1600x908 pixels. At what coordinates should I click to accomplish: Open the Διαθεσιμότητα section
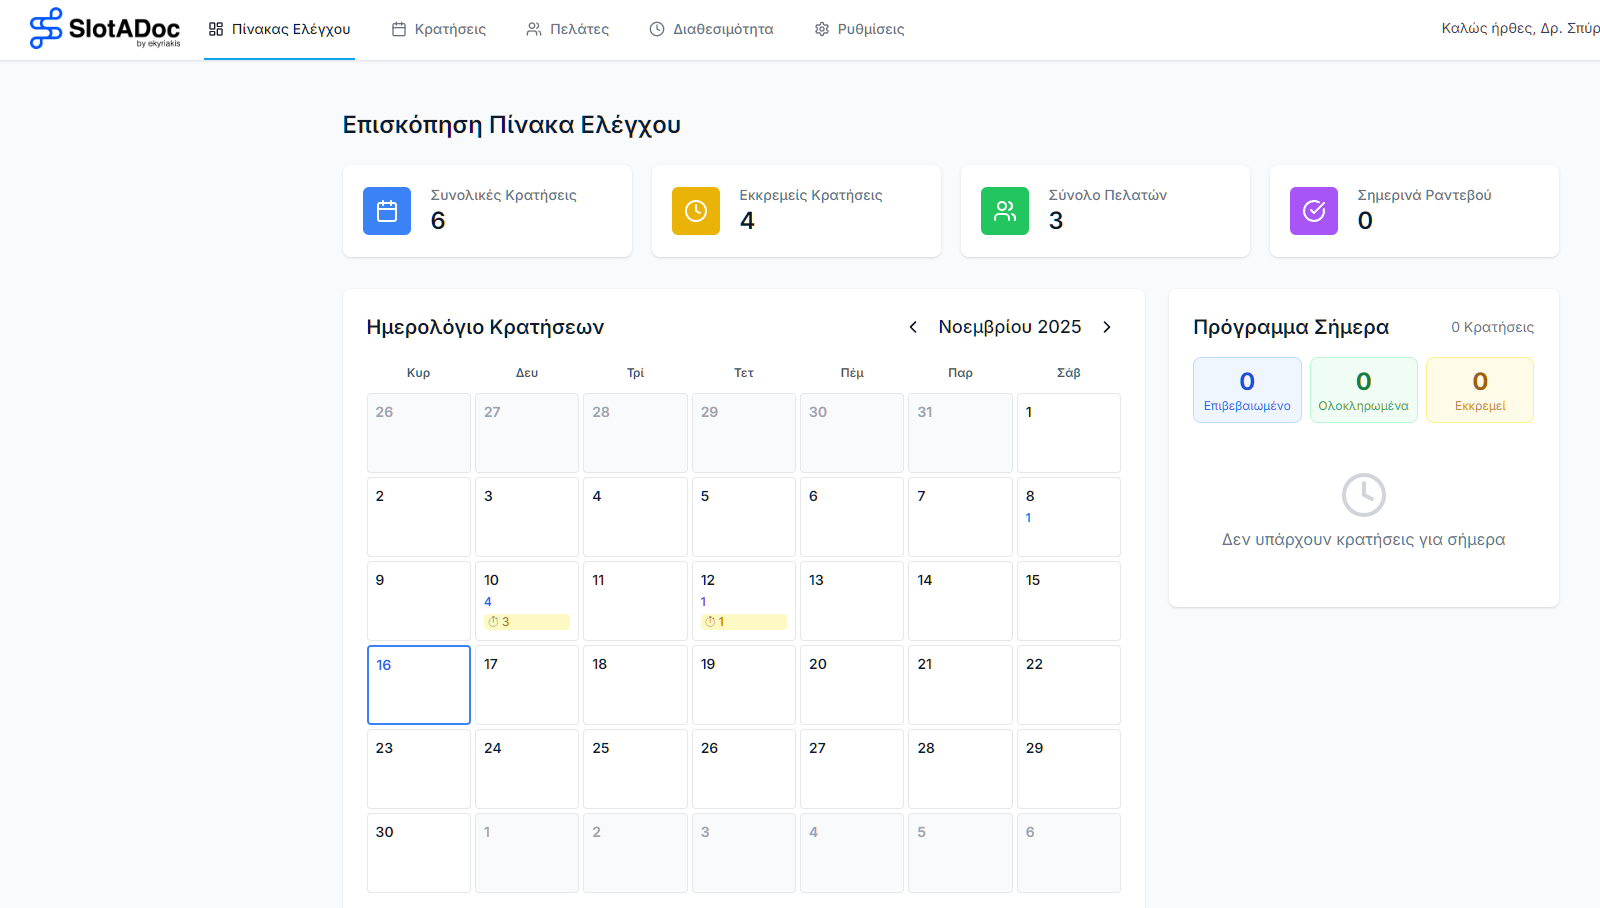(711, 29)
